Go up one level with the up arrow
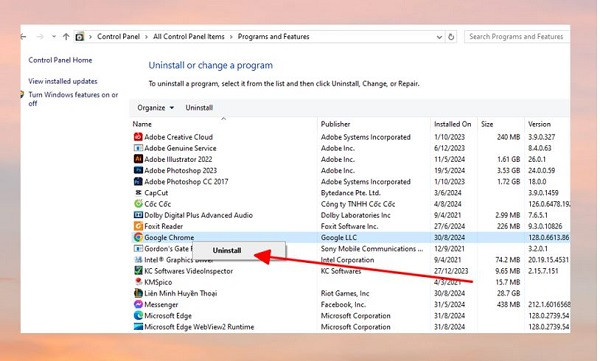The height and width of the screenshot is (361, 600). pyautogui.click(x=66, y=37)
